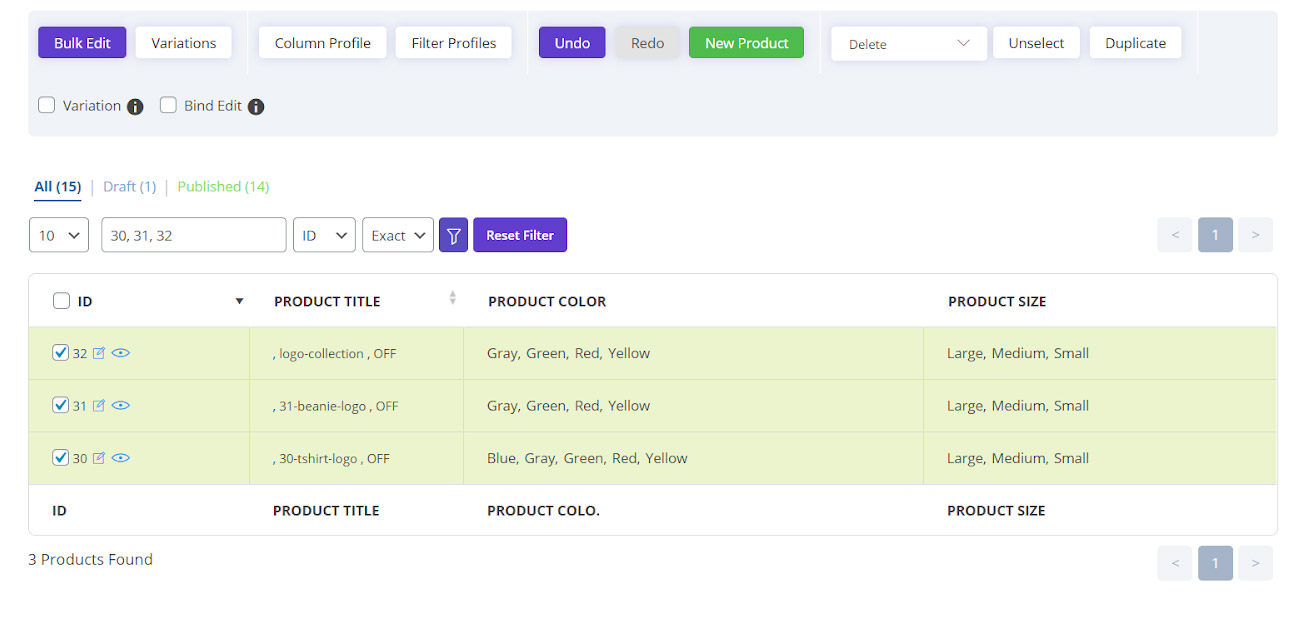Go to next page in bottom pagination

tap(1255, 563)
